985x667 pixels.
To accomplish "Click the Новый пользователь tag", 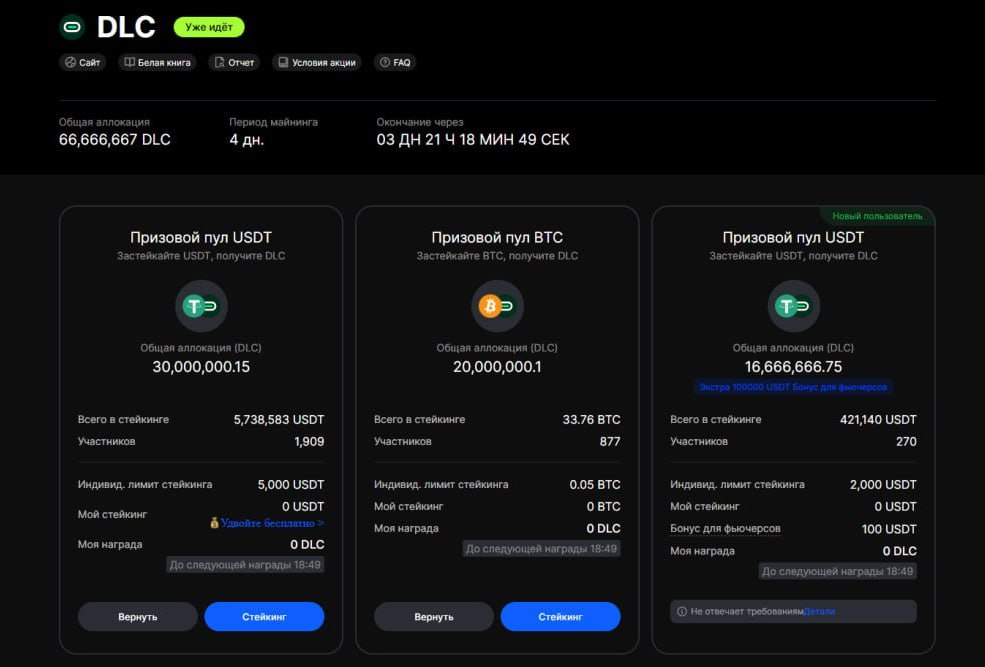I will point(877,216).
